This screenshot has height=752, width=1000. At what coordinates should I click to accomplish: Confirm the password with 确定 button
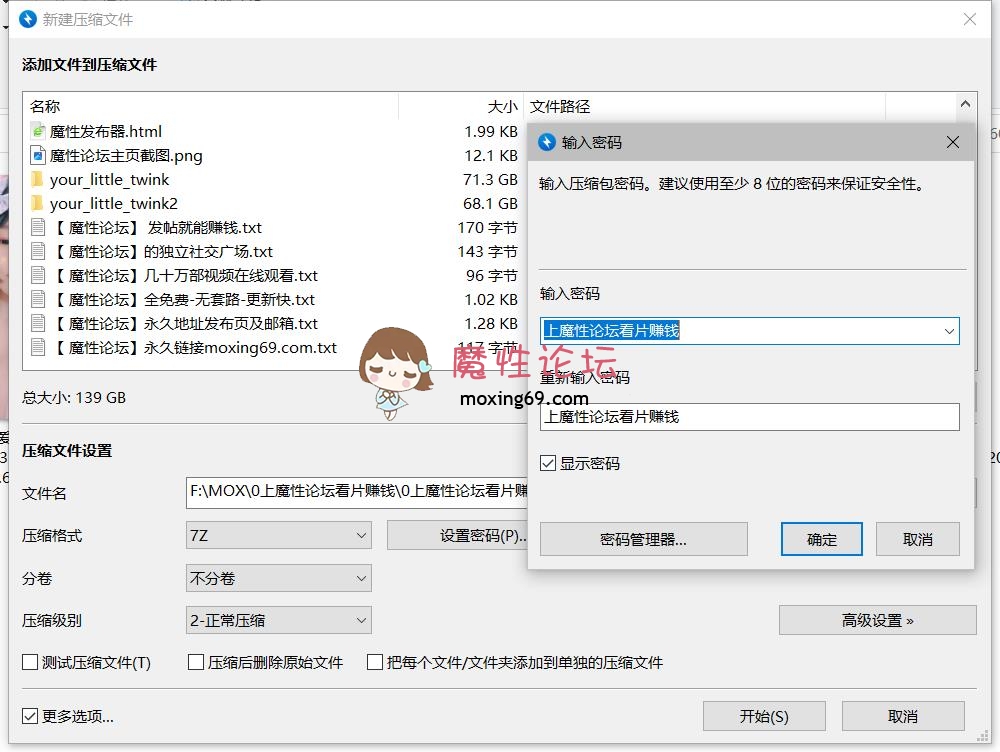point(821,539)
